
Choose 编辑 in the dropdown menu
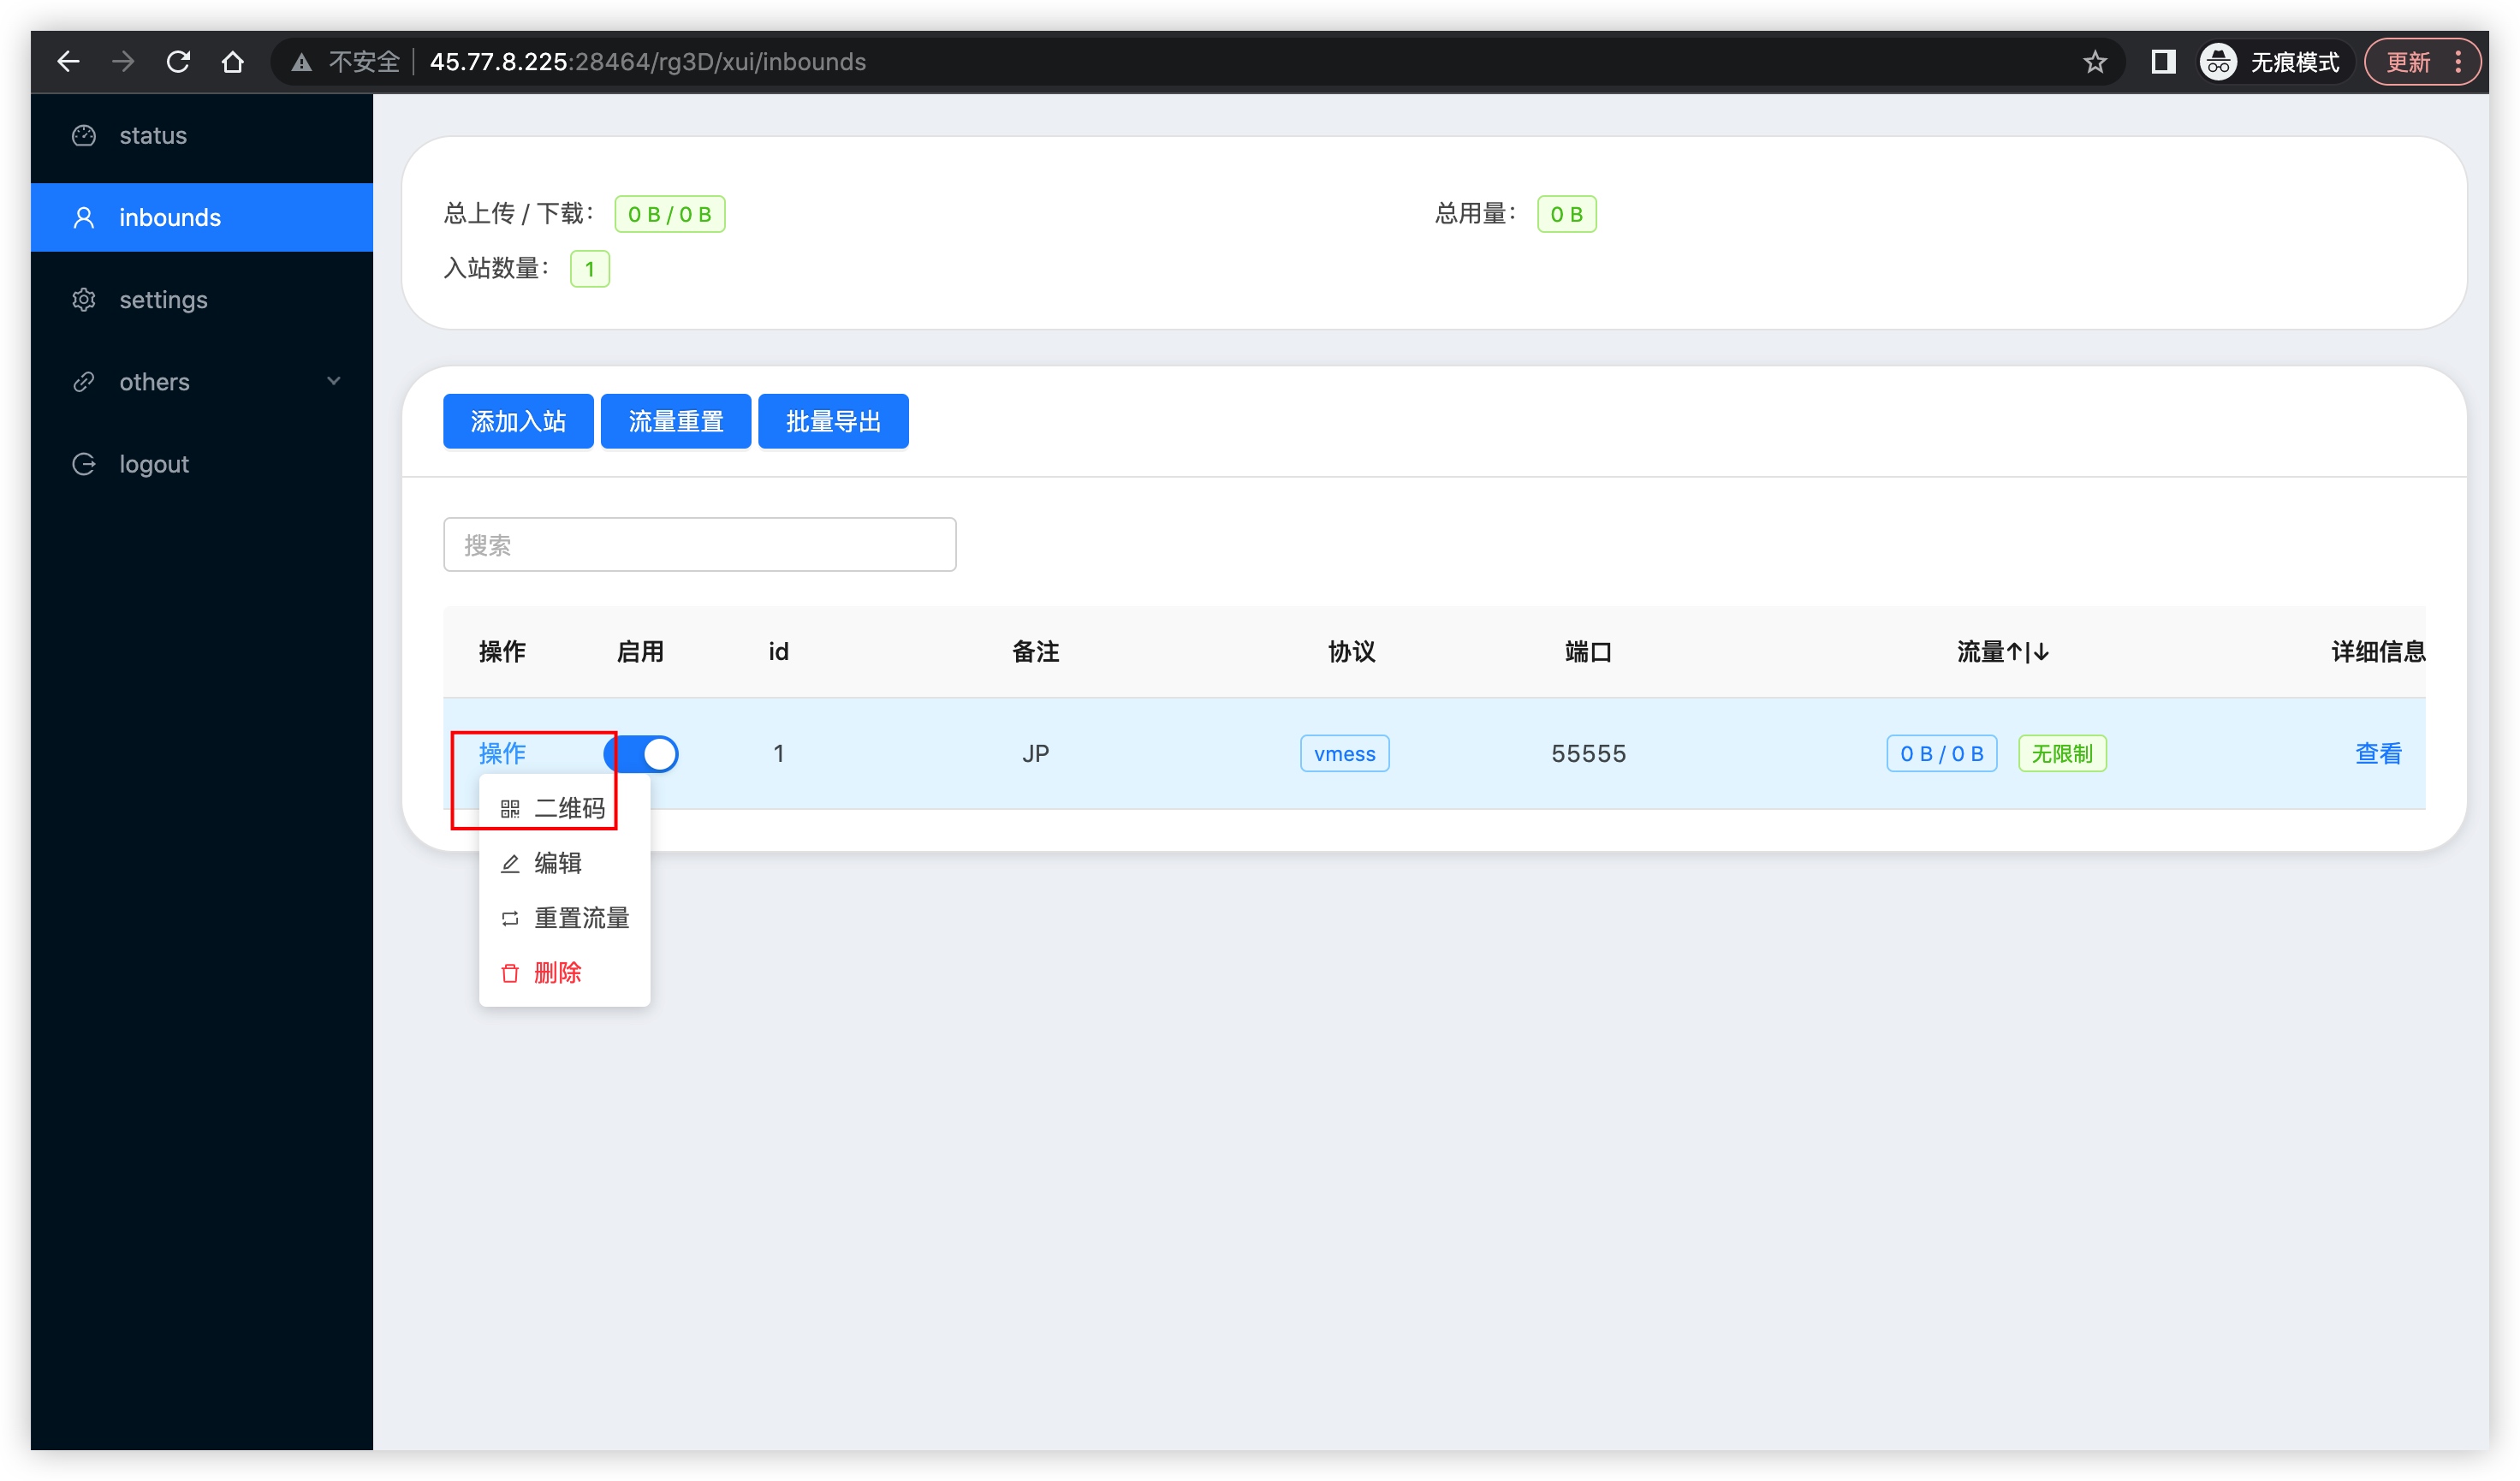[557, 863]
